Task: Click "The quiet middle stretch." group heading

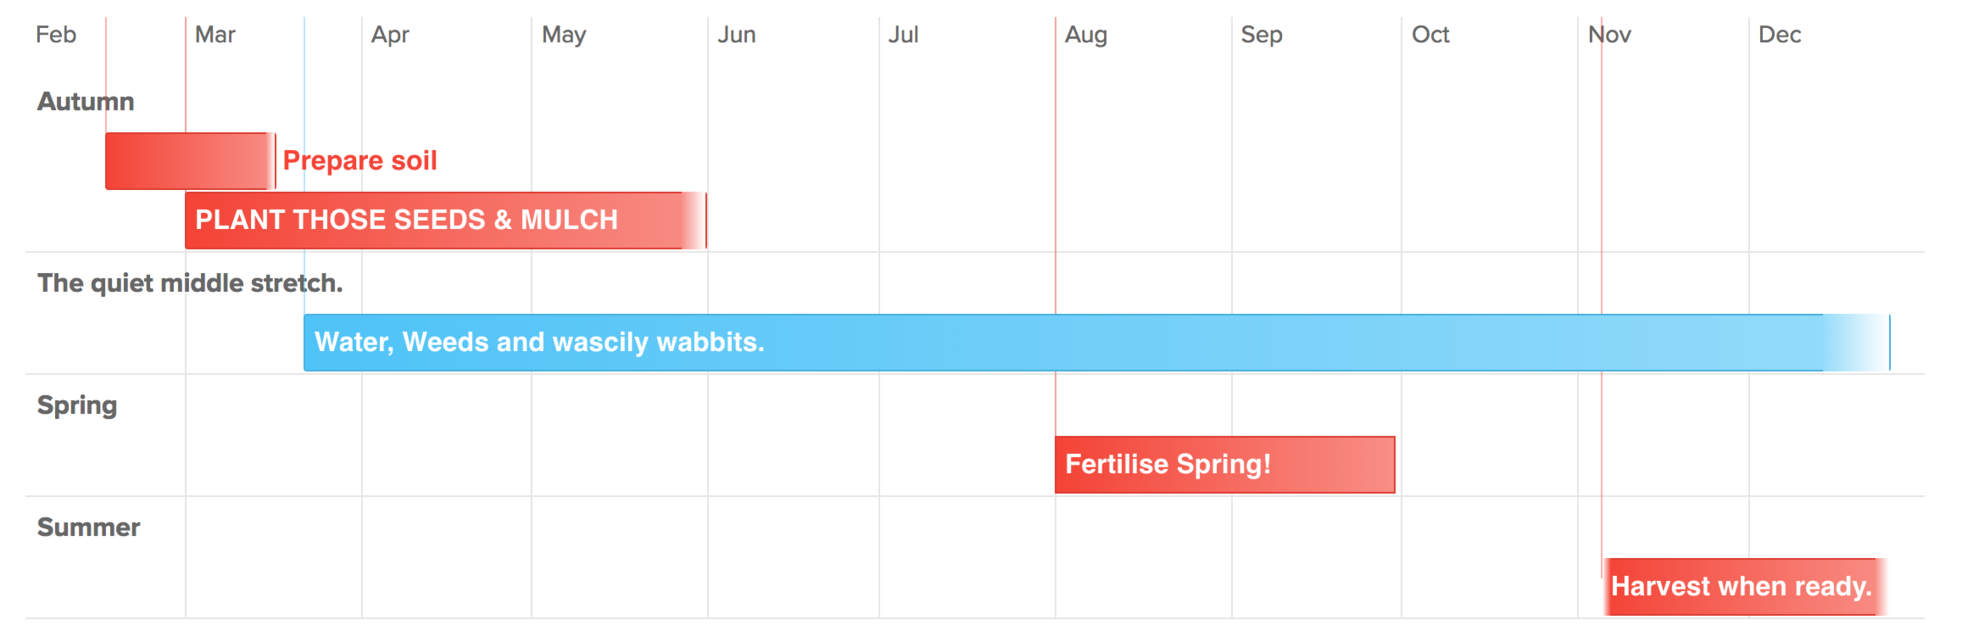Action: click(190, 284)
